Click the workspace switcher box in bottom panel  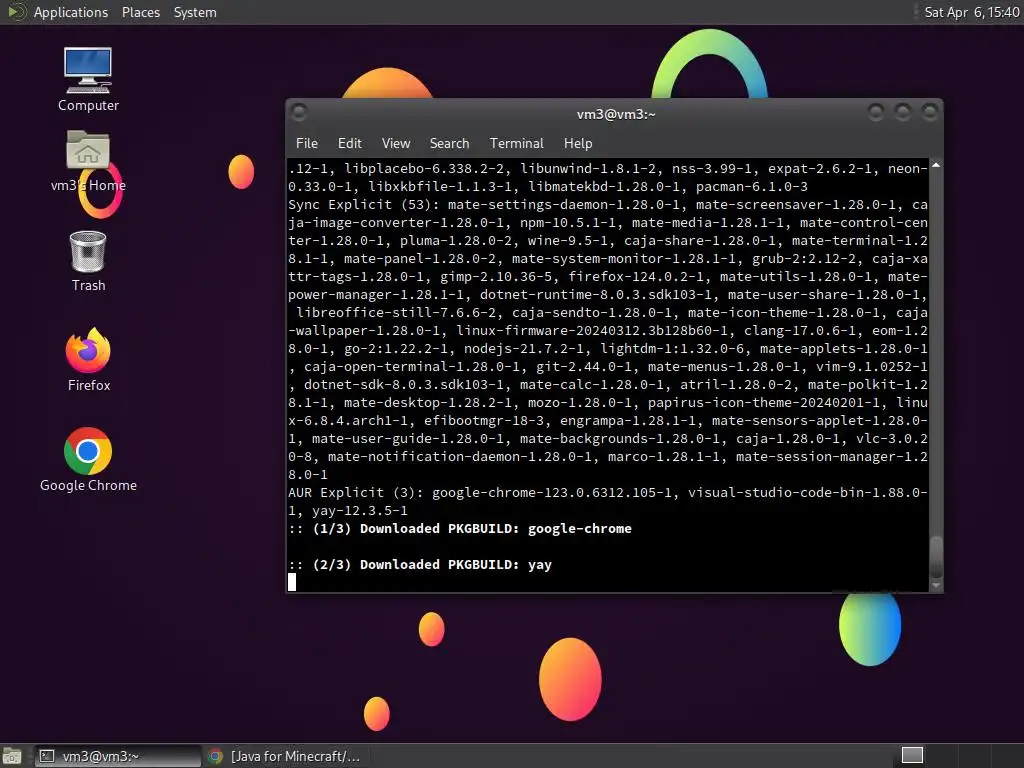912,756
